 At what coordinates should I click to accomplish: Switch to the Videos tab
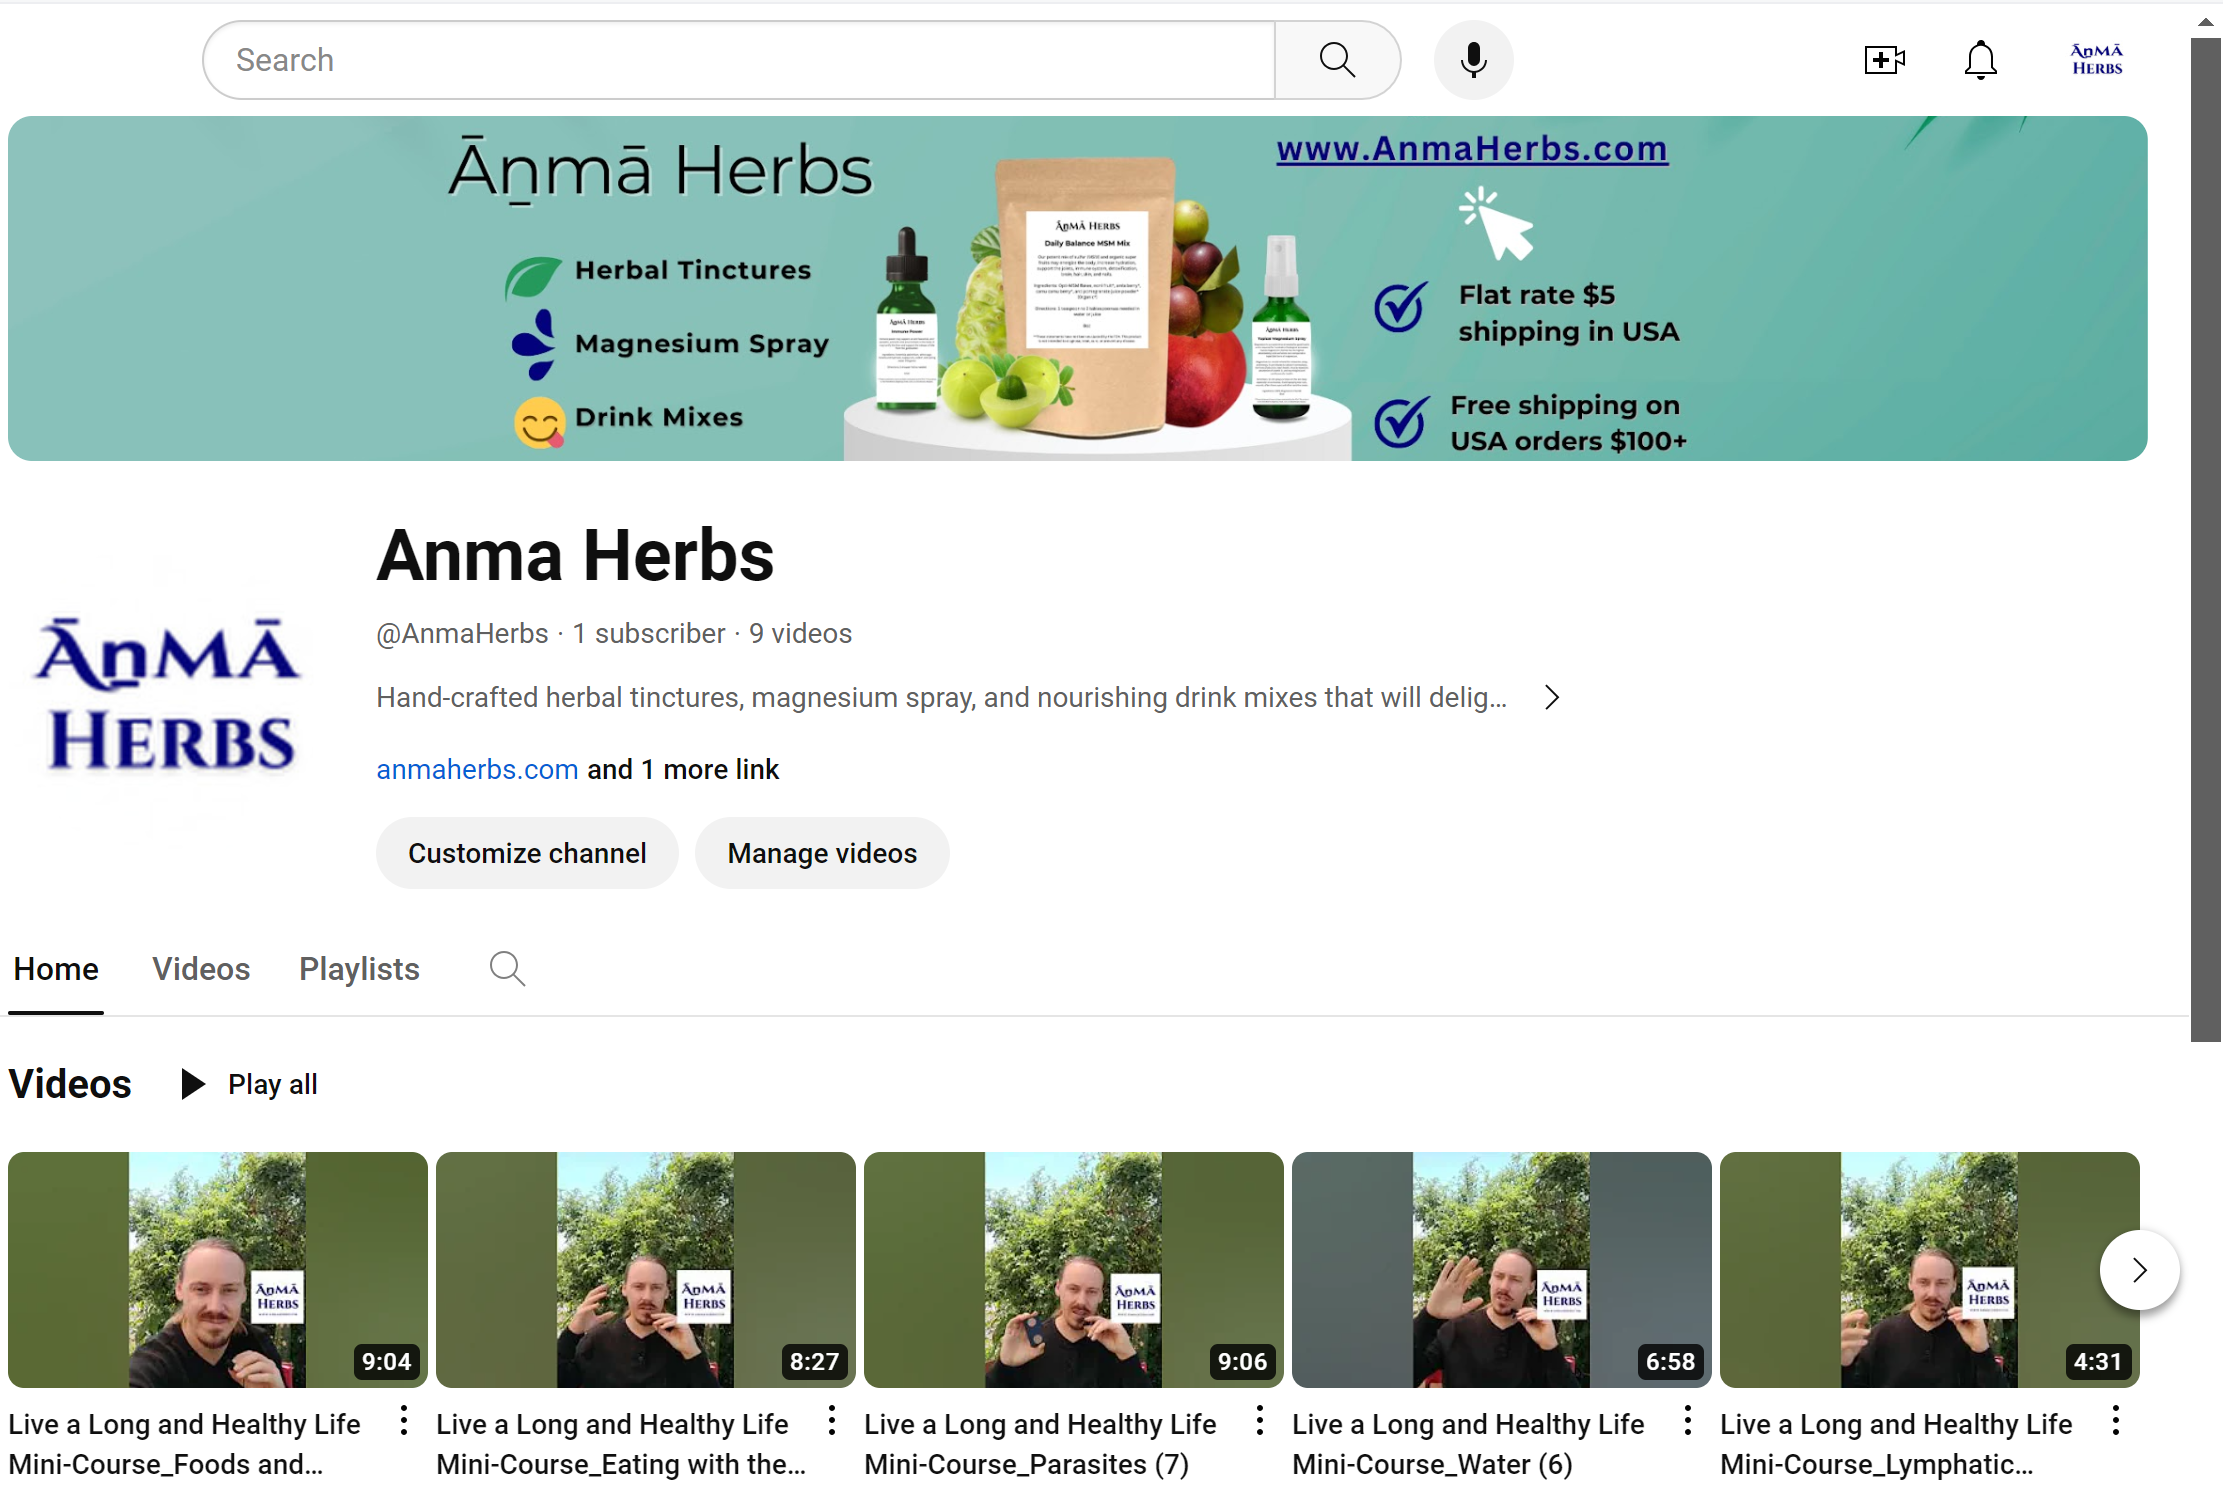201,969
